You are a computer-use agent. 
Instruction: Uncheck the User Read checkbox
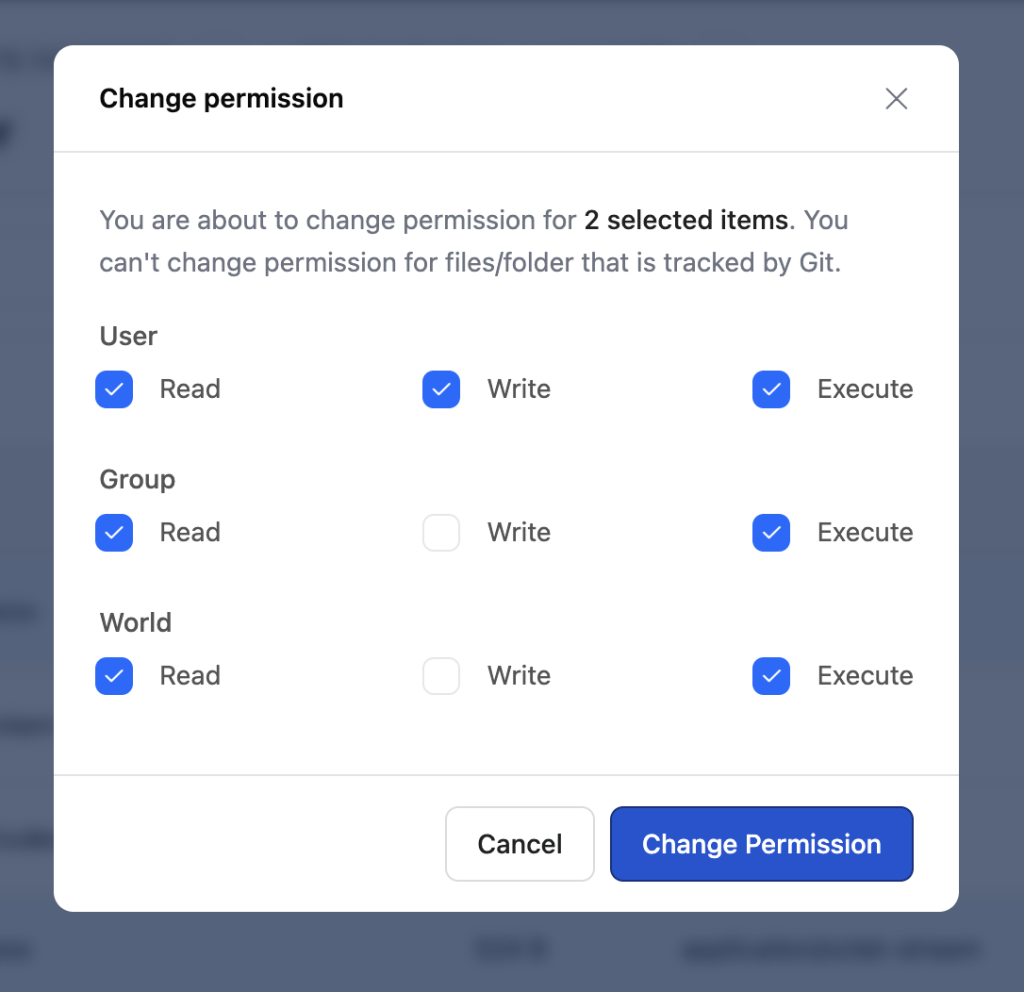click(x=114, y=389)
